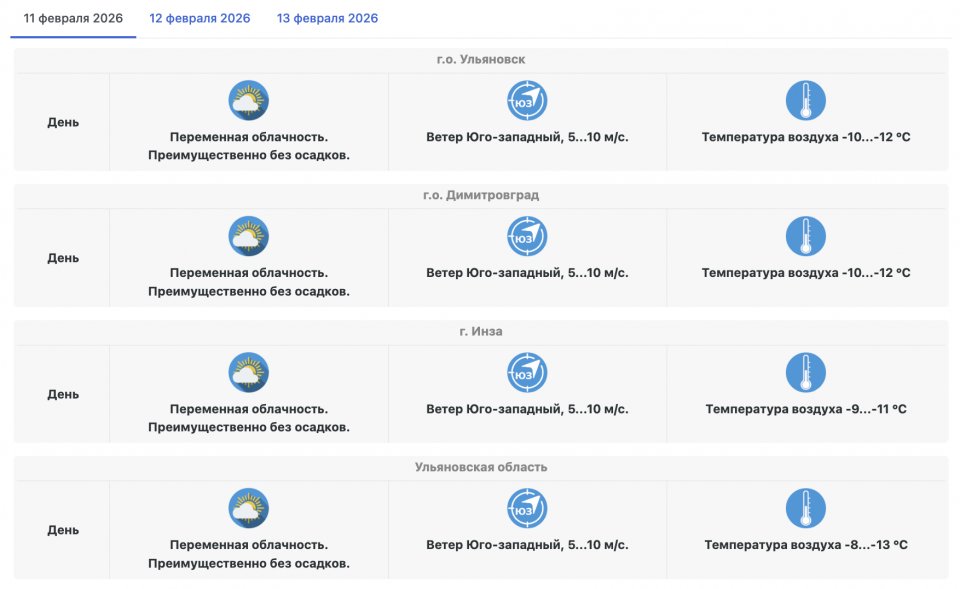Click temperature text -8...-13 °C for Ульяновская область
Screen dimensions: 960x589
coord(806,545)
